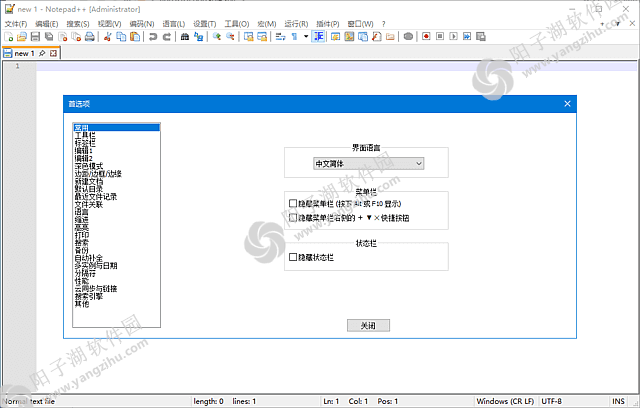Click the Windows (CR LF) status bar field
Image resolution: width=640 pixels, height=408 pixels.
[505, 401]
